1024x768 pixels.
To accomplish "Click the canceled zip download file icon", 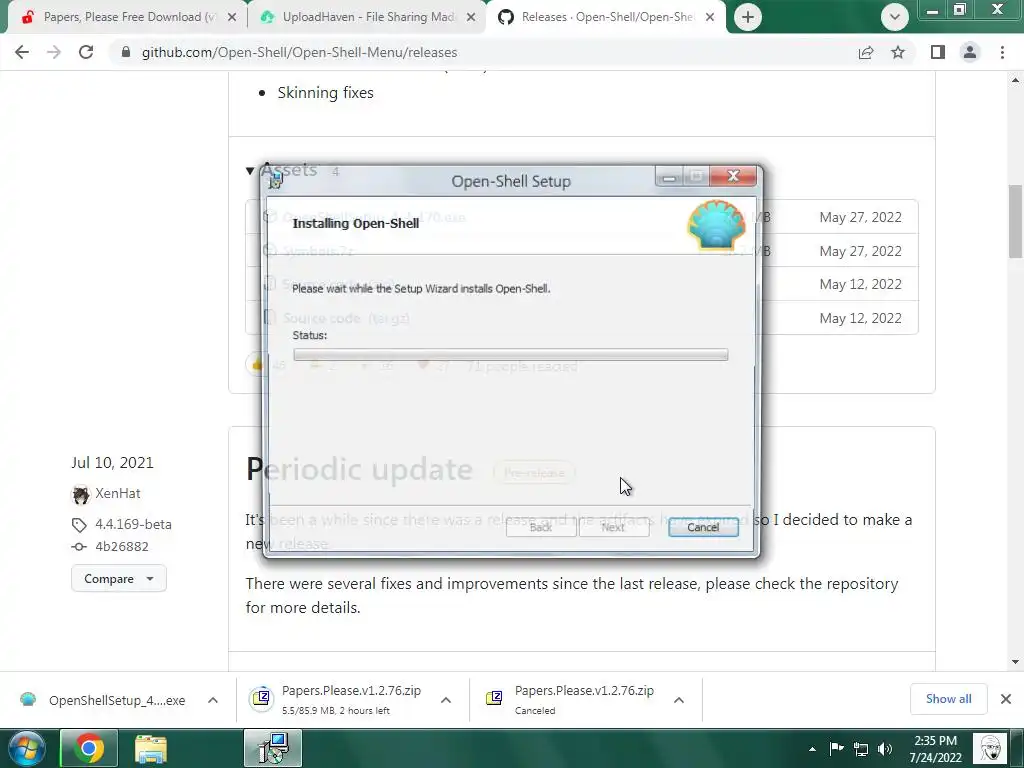I will pyautogui.click(x=494, y=698).
